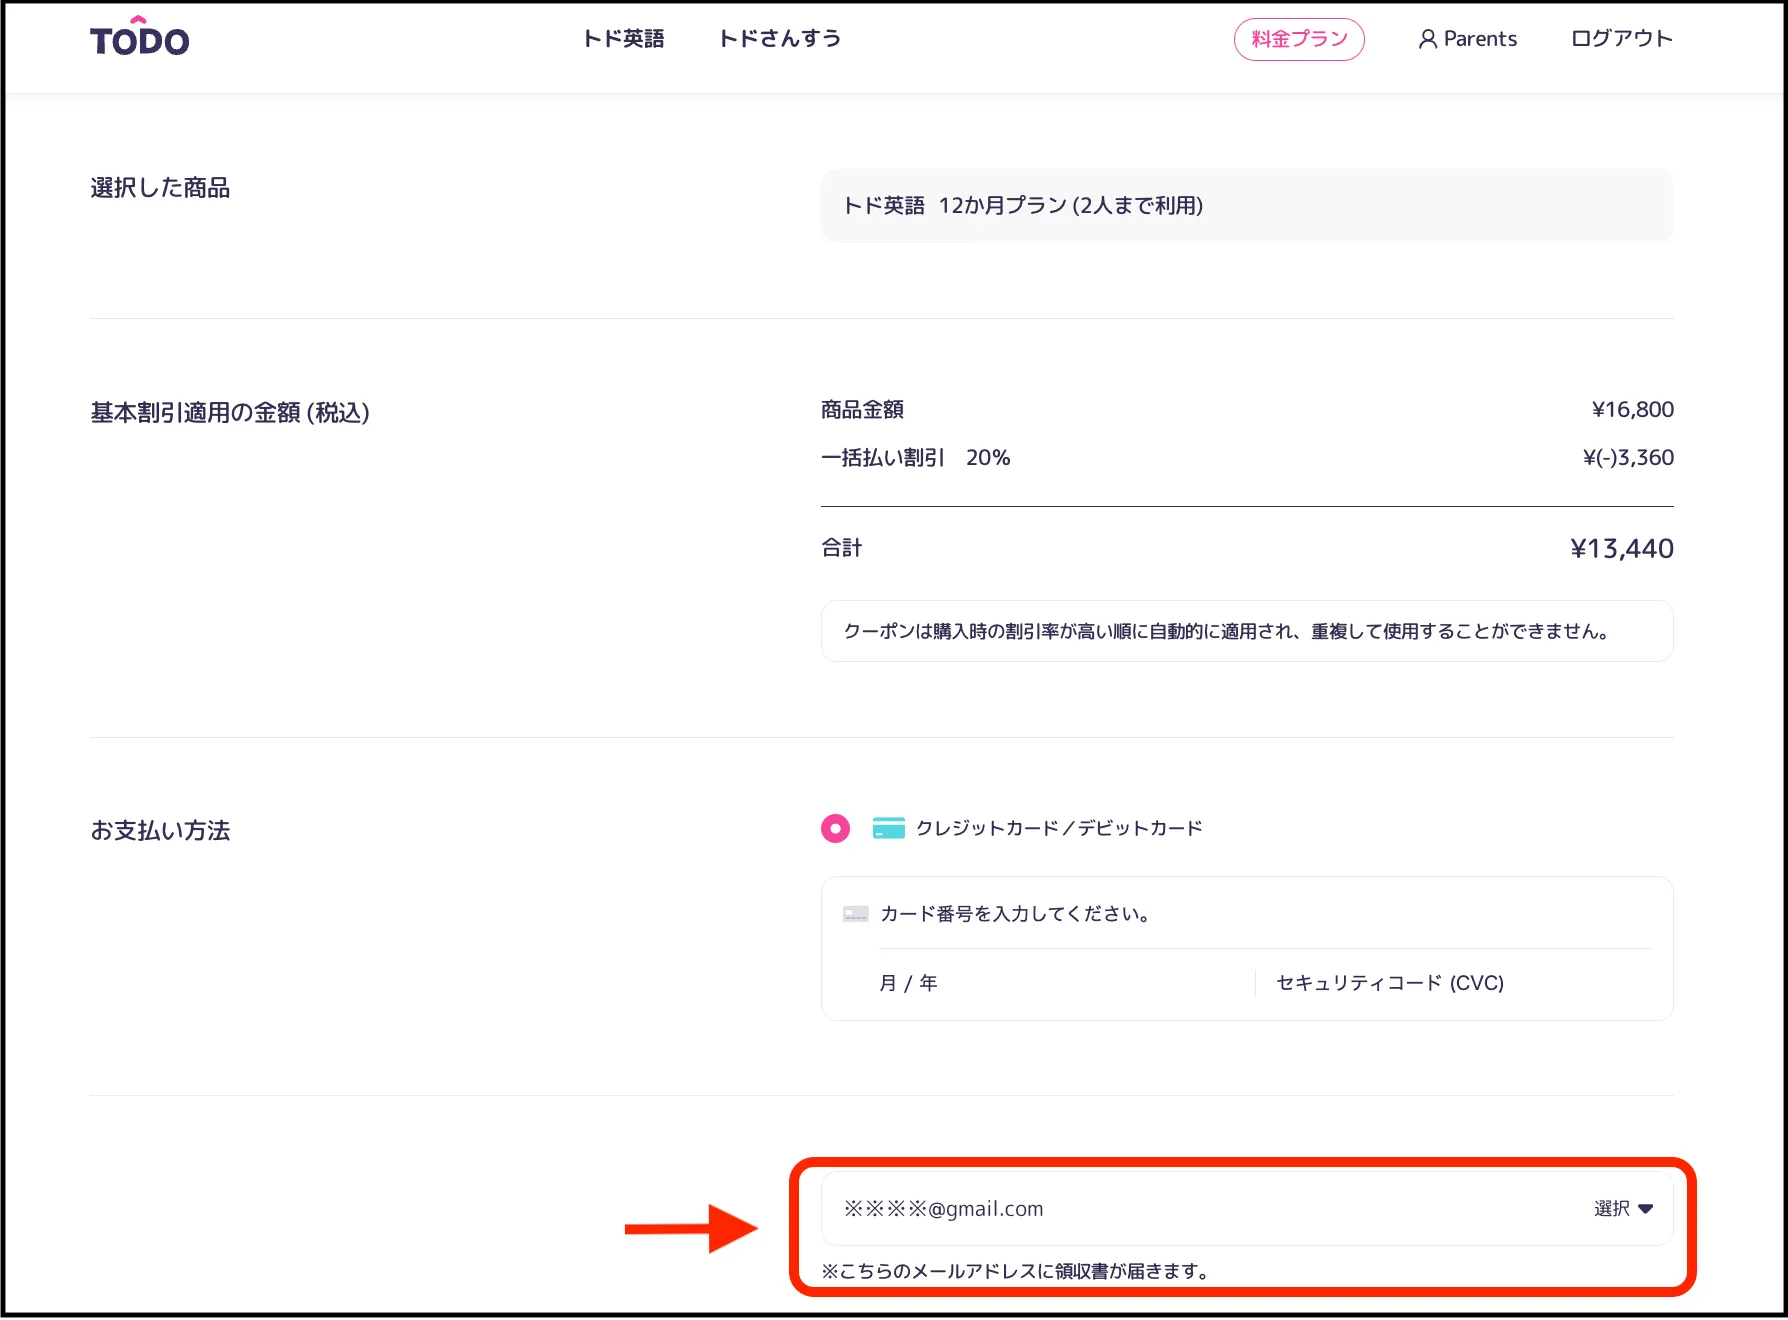Click the ログアウト link

pyautogui.click(x=1622, y=39)
